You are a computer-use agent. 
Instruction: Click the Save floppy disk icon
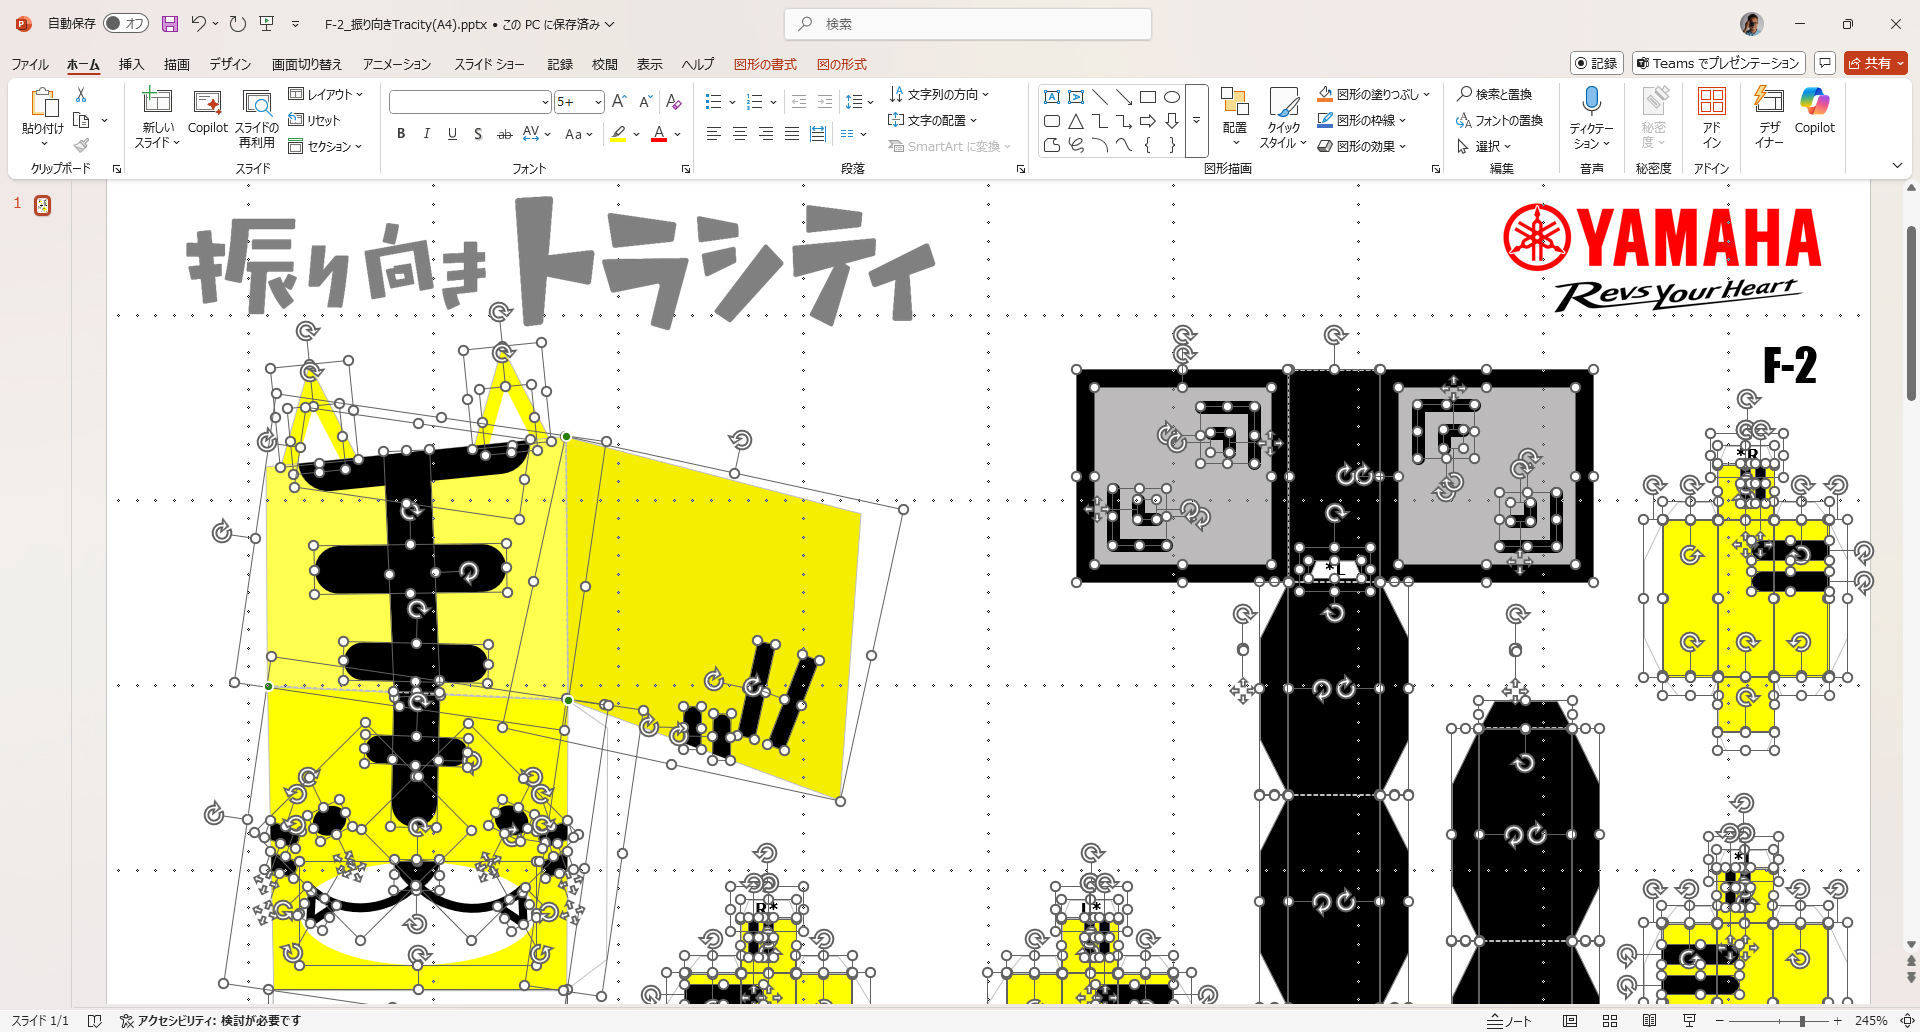click(170, 24)
